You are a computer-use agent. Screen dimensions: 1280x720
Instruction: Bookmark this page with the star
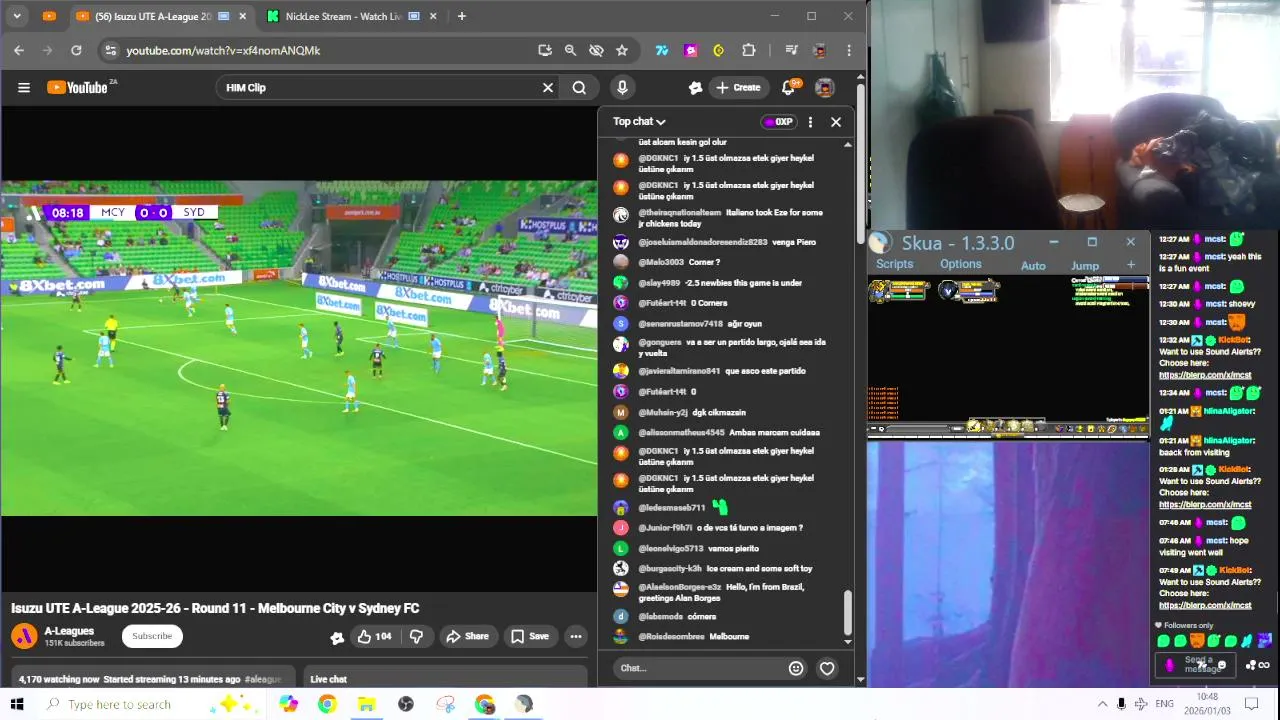622,50
